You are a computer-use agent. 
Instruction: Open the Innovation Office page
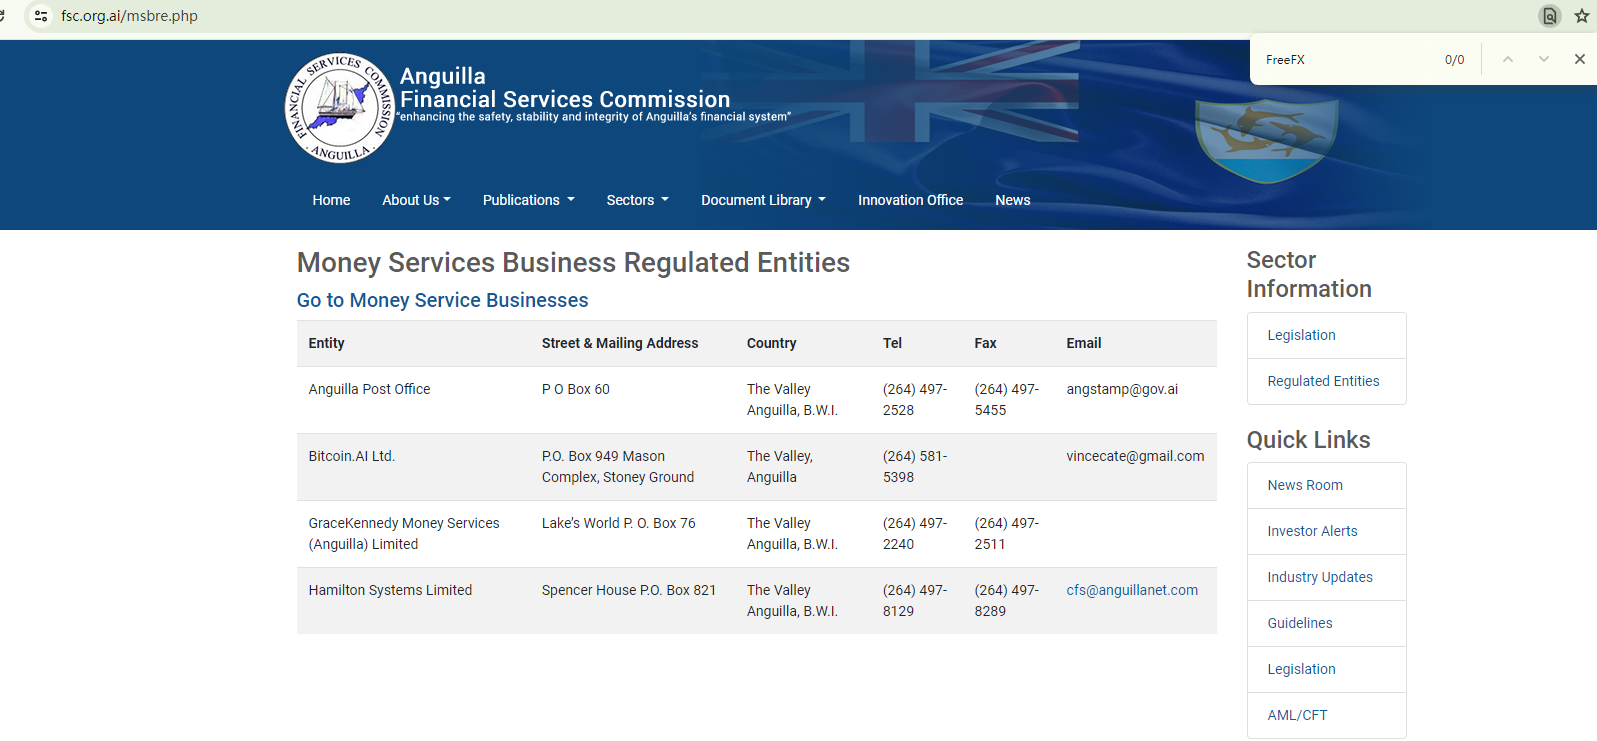coord(910,200)
